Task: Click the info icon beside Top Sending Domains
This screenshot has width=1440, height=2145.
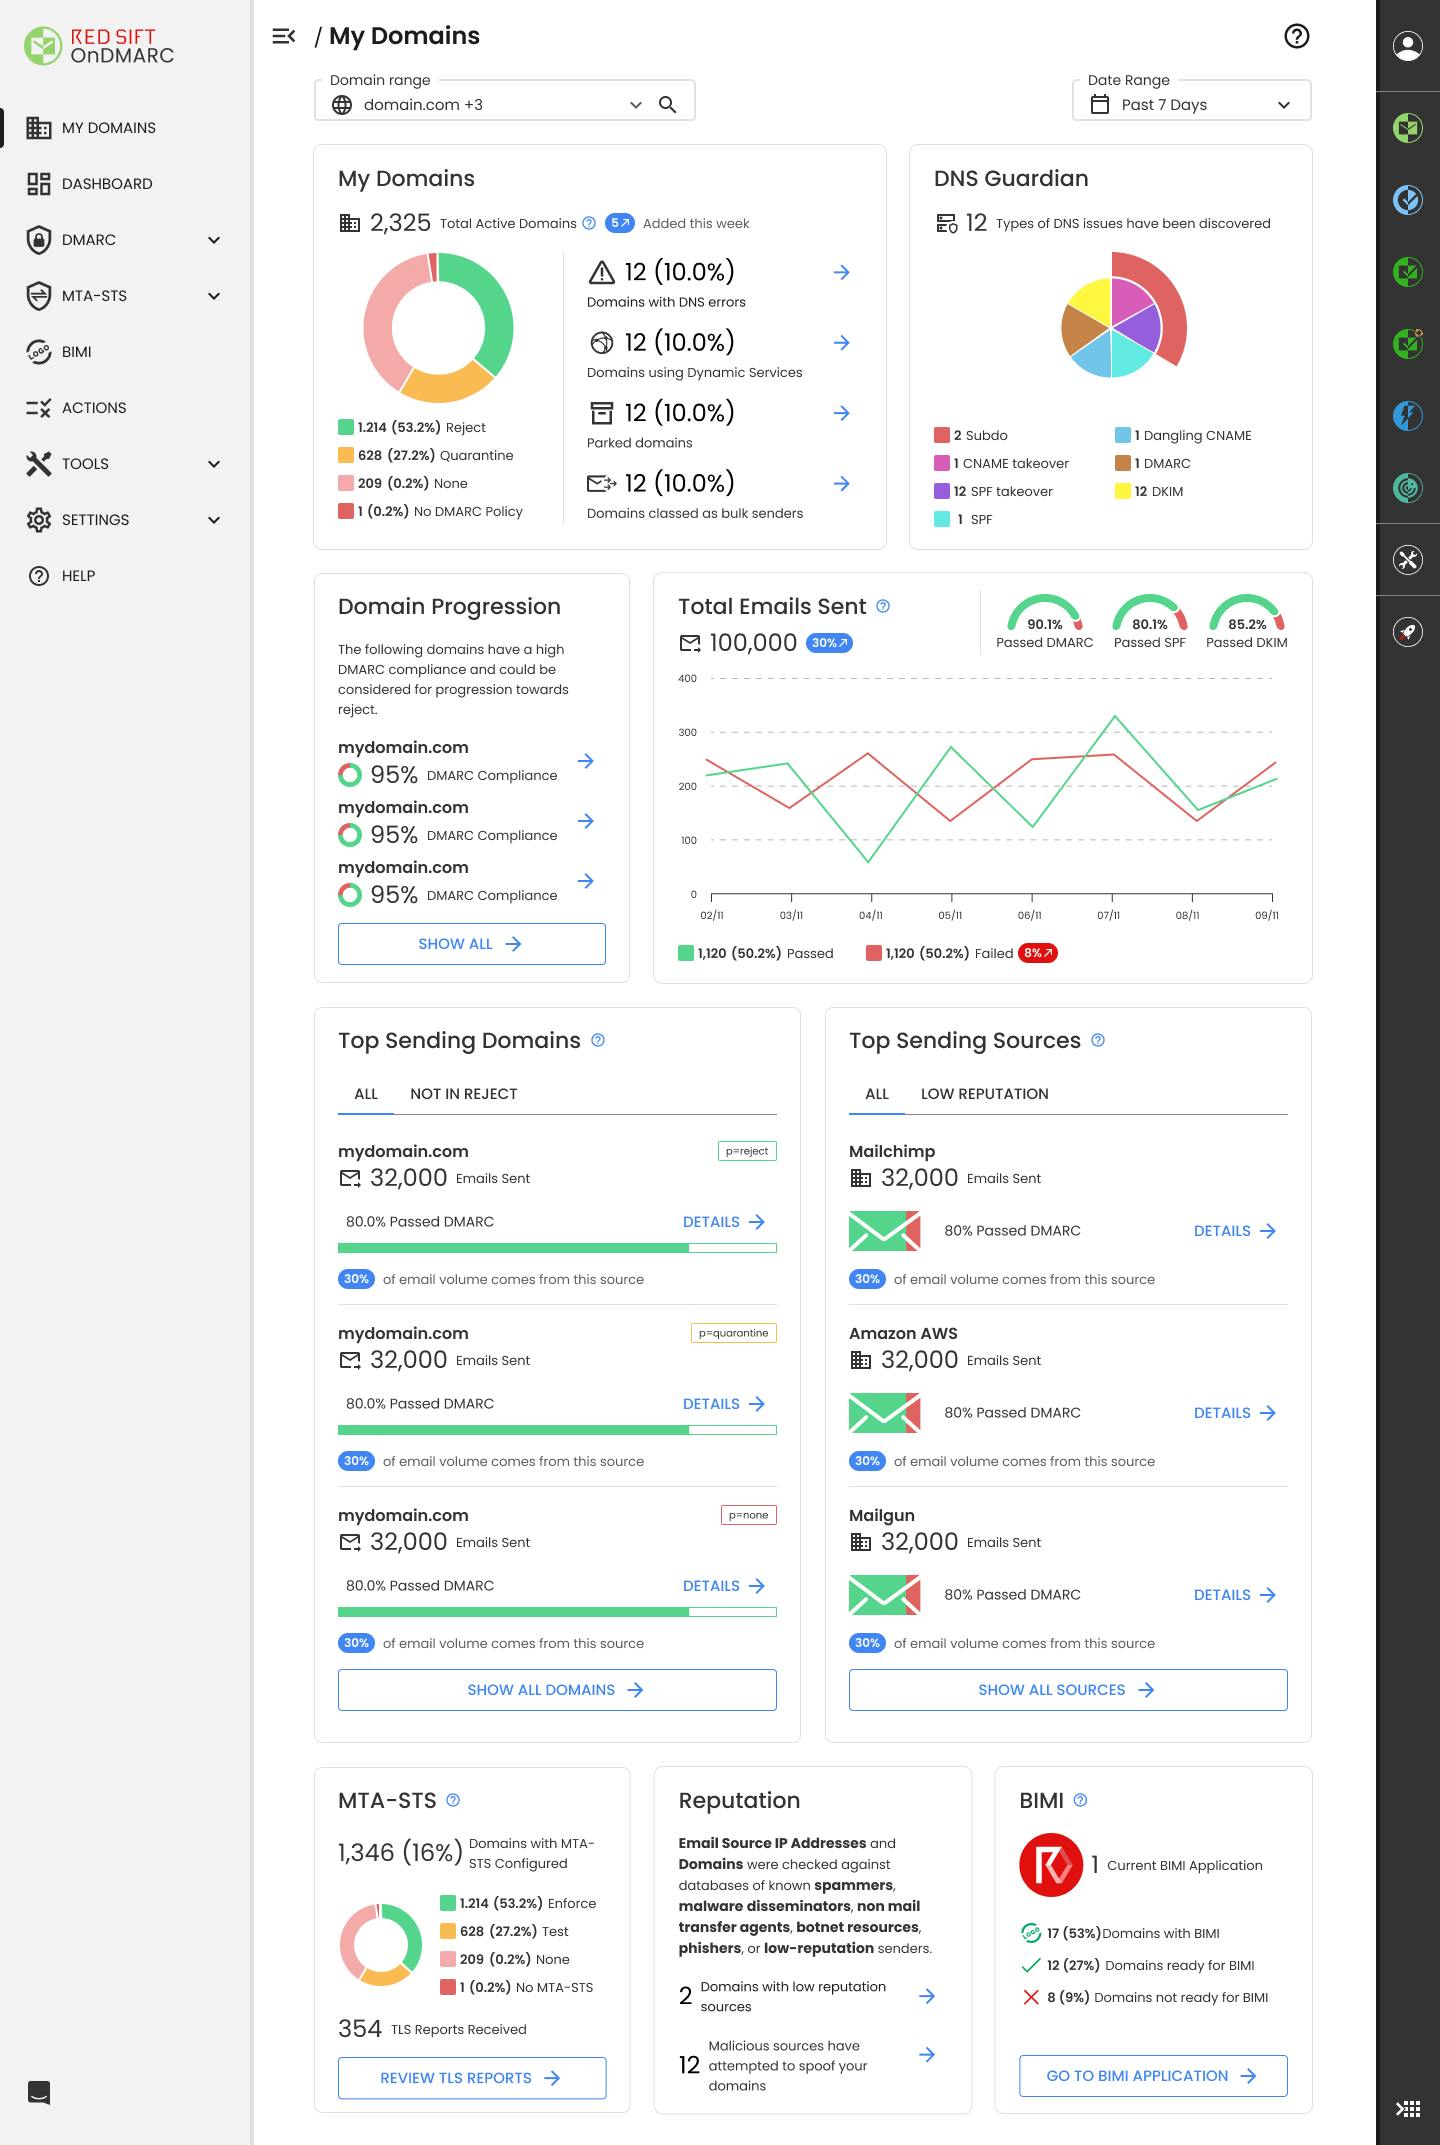Action: (x=598, y=1040)
